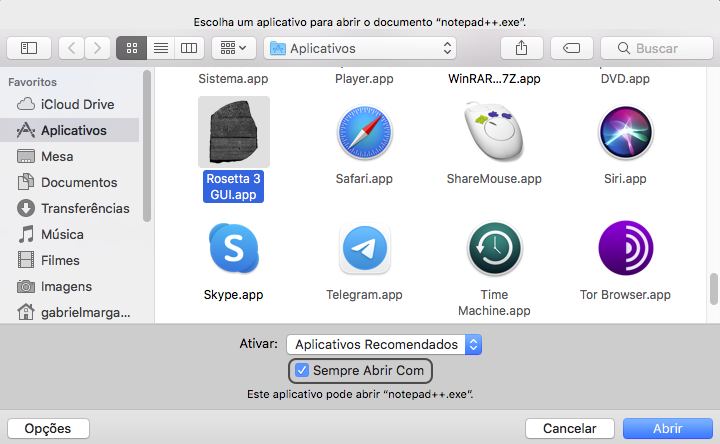Go back with the left arrow
The height and width of the screenshot is (444, 720).
coord(71,48)
